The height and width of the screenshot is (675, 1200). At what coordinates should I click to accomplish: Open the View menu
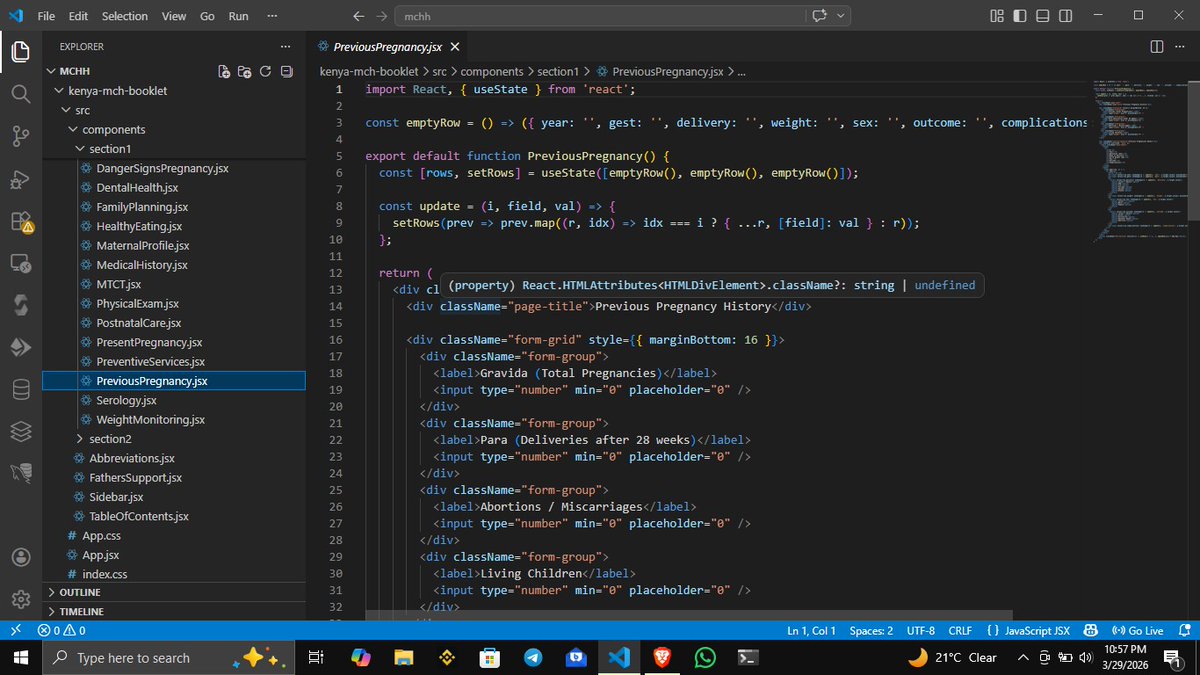click(174, 16)
